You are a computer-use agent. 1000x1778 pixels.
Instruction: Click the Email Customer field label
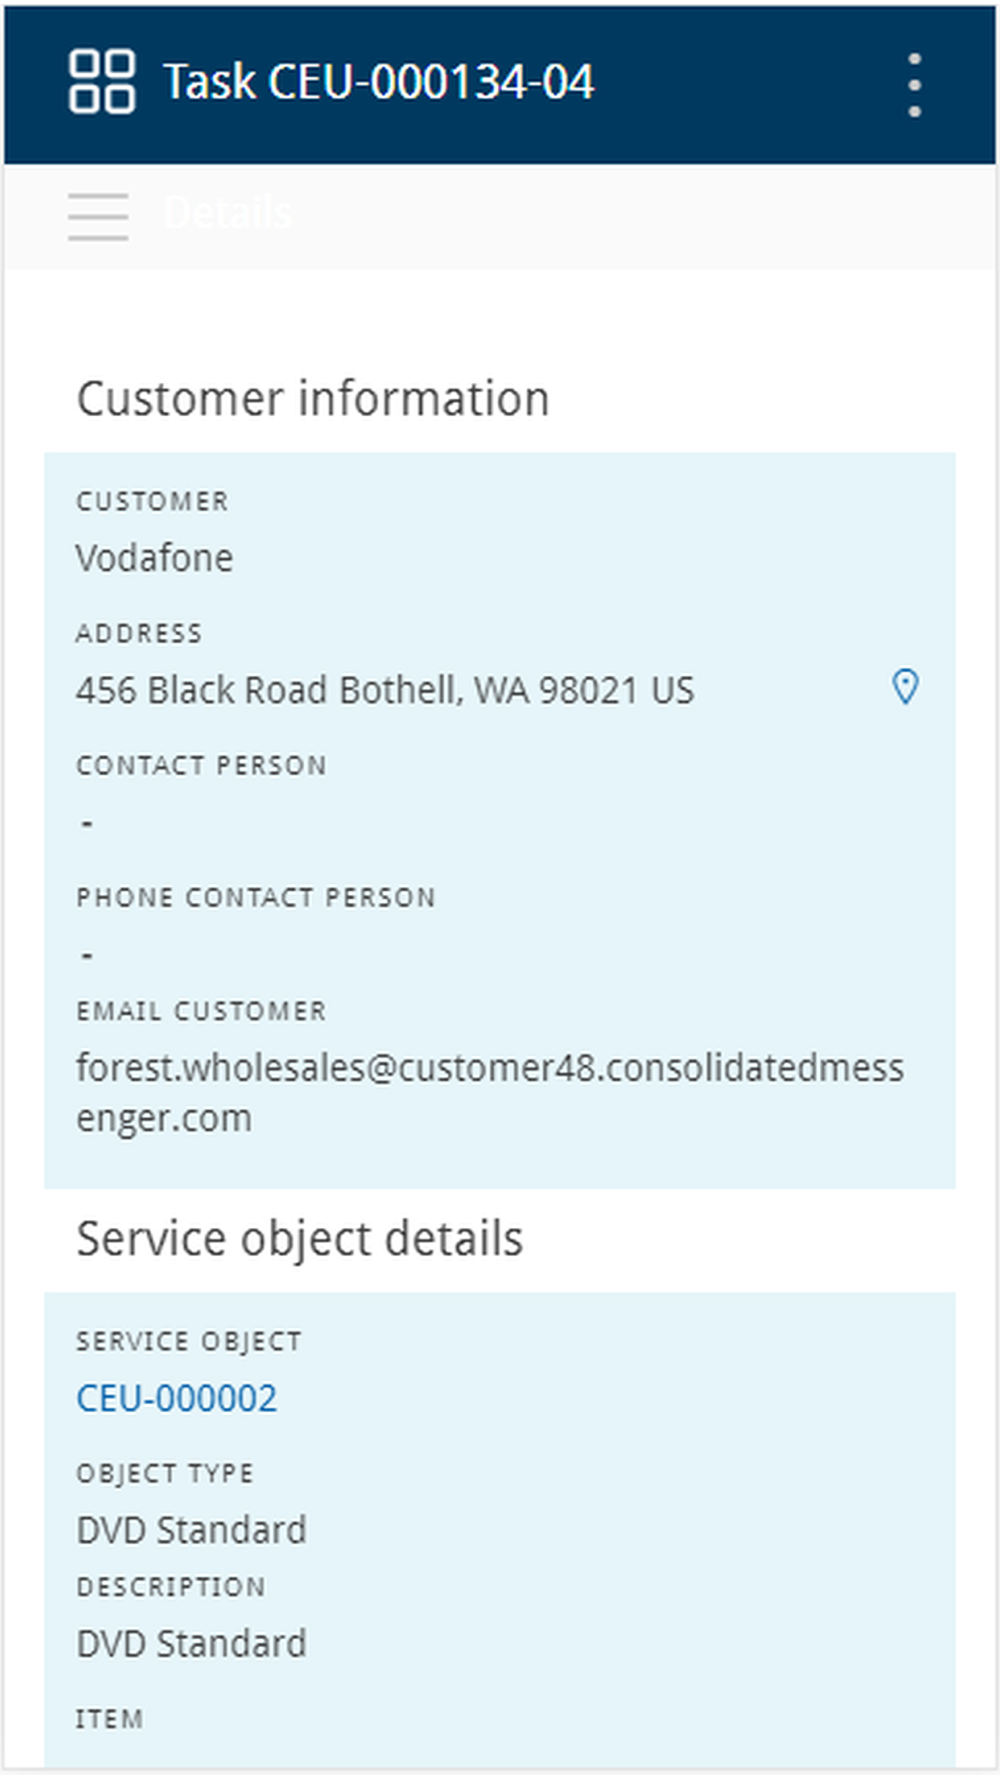coord(201,1011)
